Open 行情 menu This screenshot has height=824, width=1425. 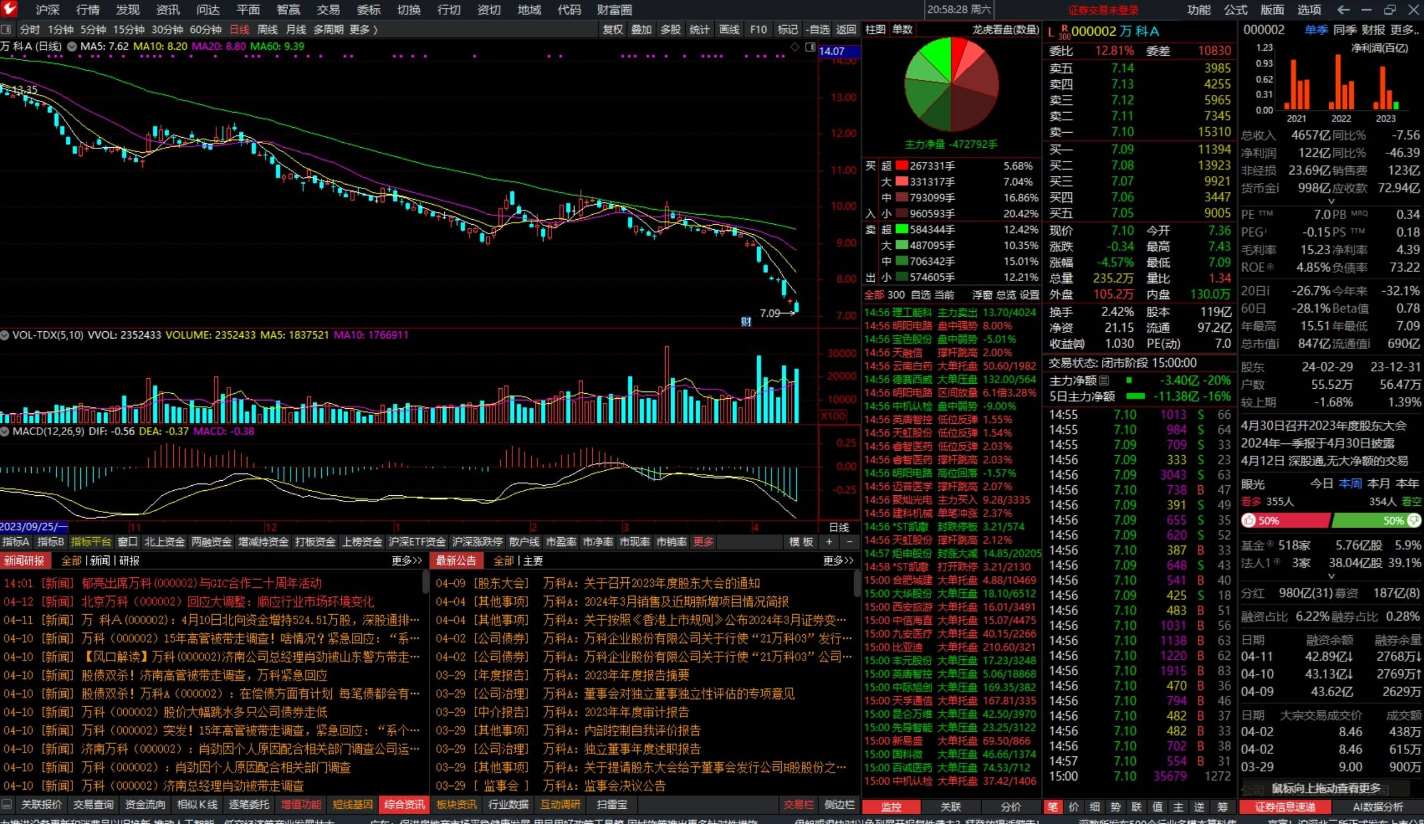point(88,9)
